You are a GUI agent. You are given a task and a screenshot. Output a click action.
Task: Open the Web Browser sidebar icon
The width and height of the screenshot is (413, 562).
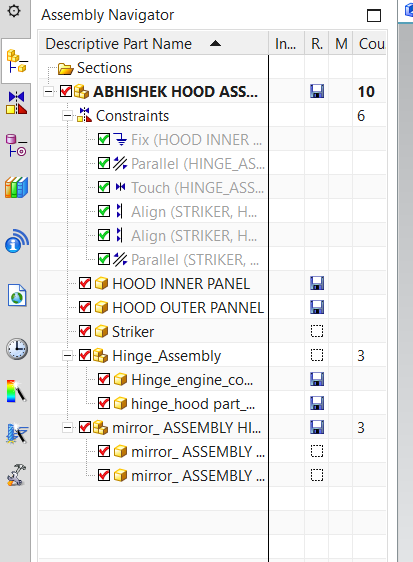coord(17,295)
